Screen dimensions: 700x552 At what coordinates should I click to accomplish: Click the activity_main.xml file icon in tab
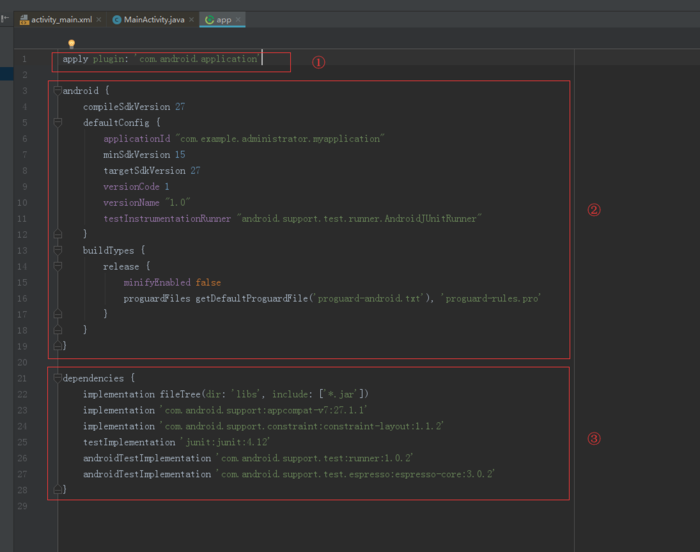pos(23,20)
